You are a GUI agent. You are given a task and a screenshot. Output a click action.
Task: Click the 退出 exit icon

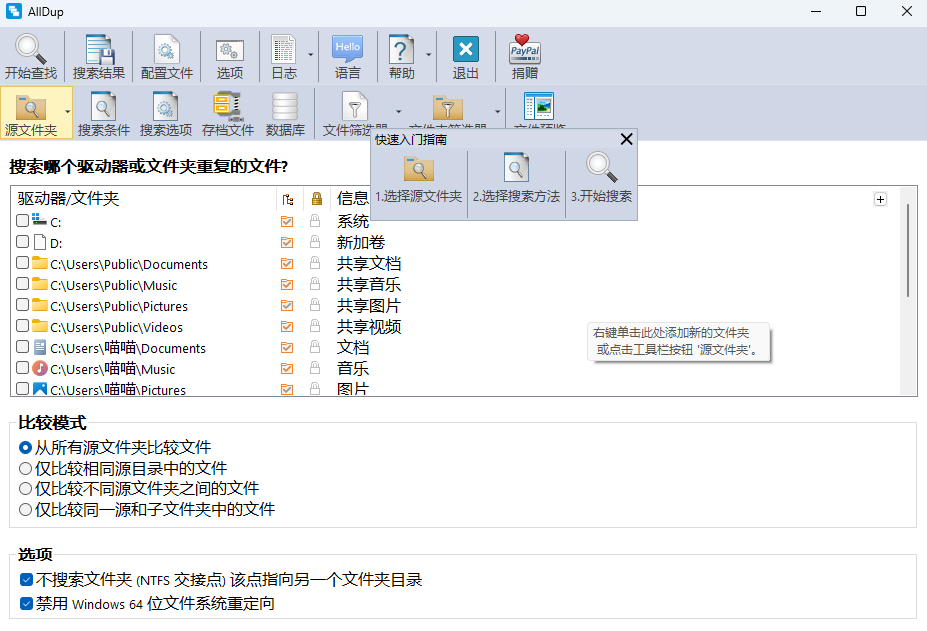point(465,50)
